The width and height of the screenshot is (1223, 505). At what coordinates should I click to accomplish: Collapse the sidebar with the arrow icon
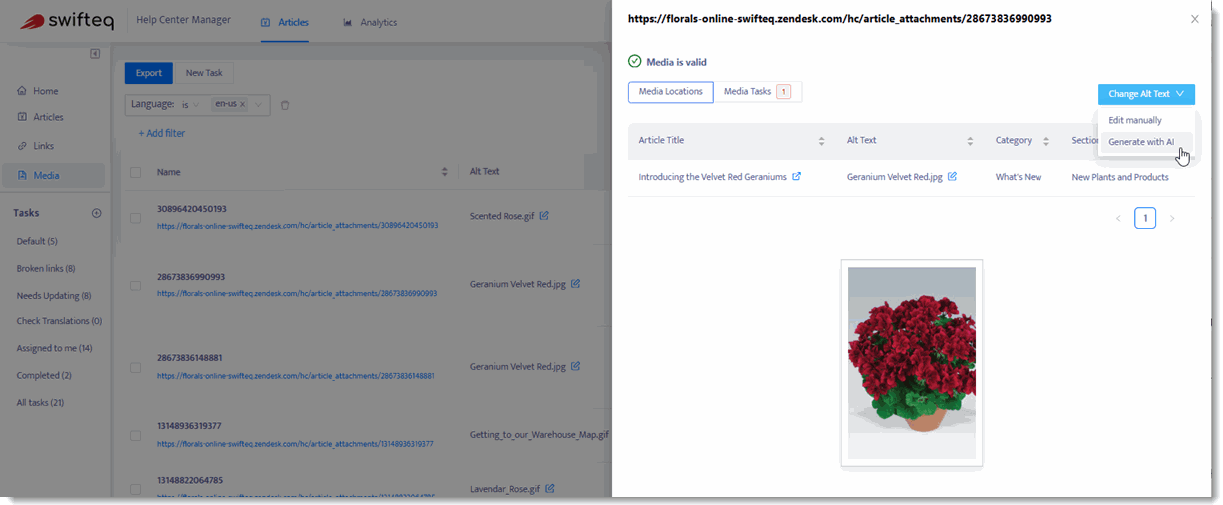coord(95,53)
